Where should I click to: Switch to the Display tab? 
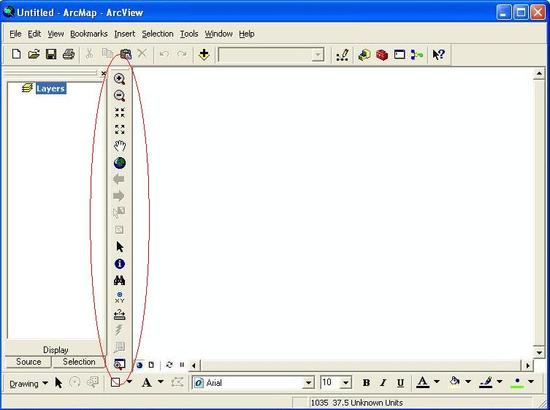tap(55, 350)
